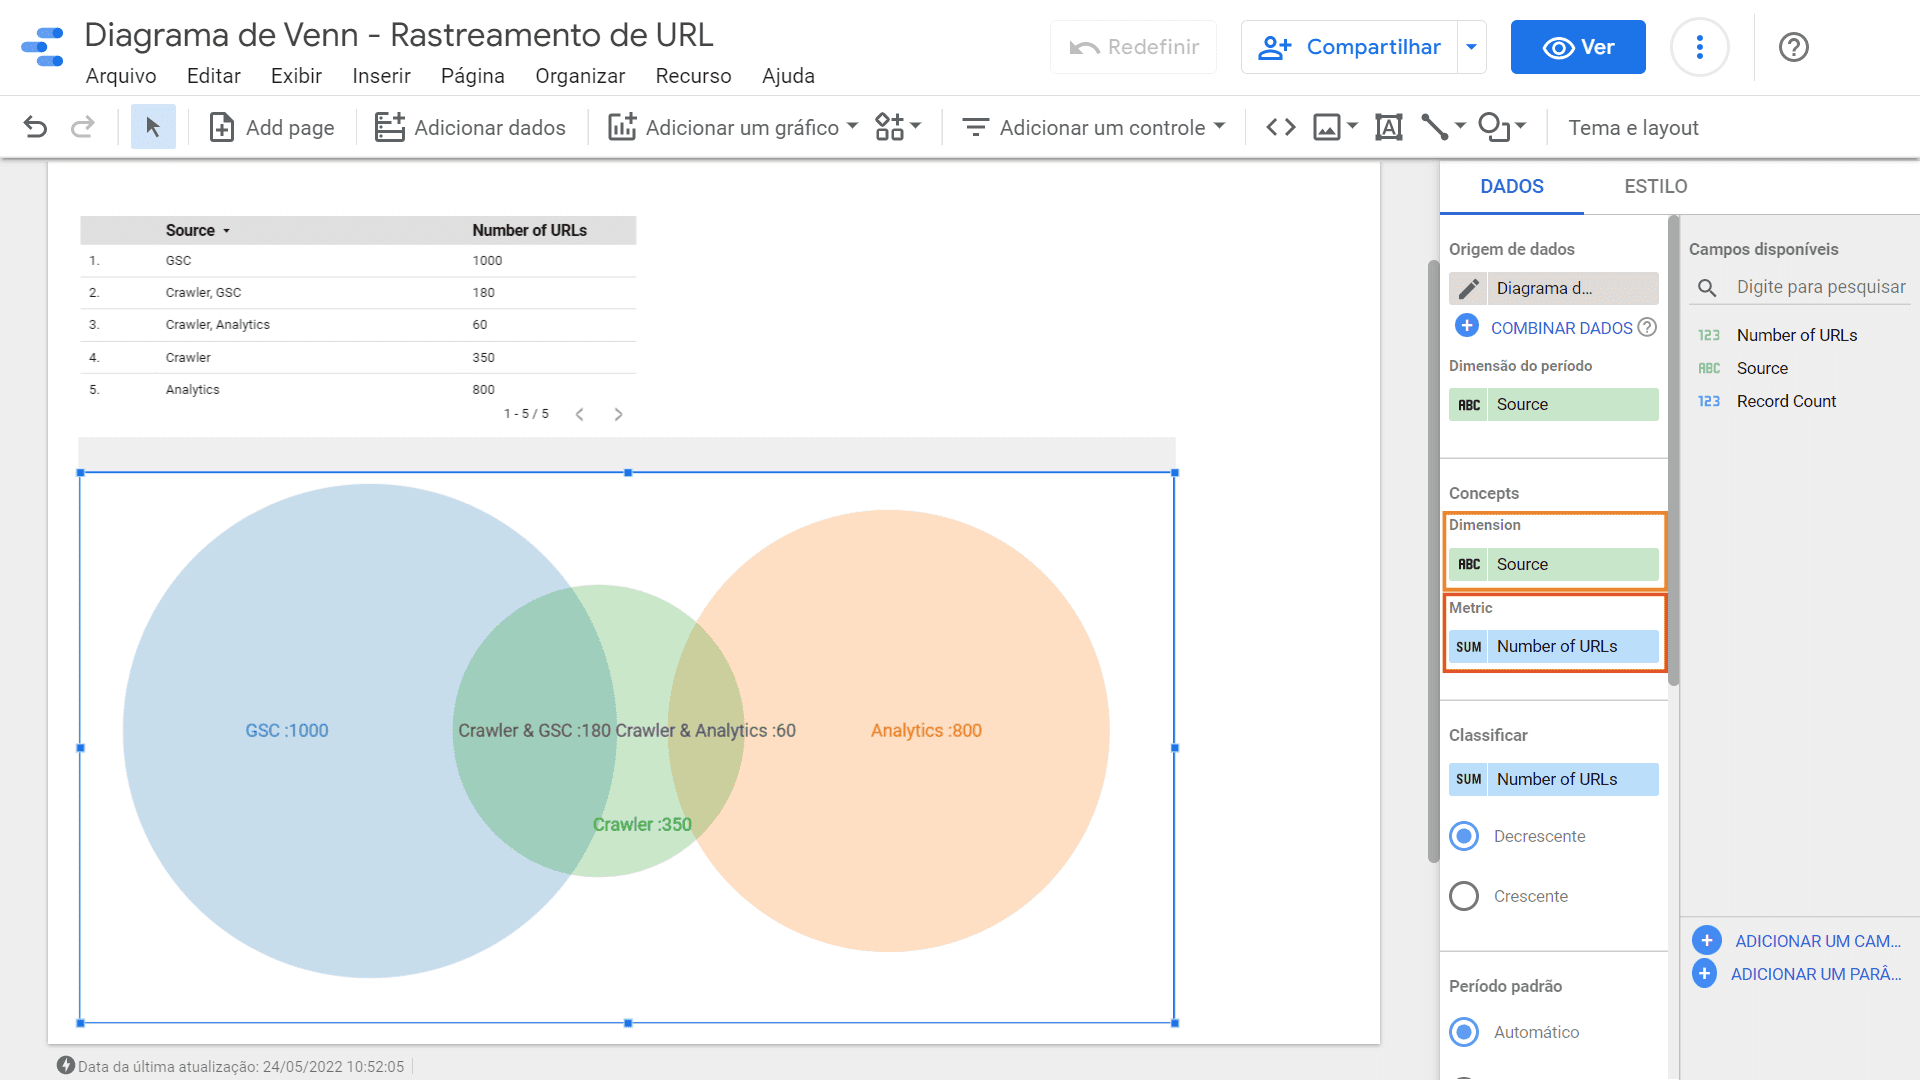Viewport: 1920px width, 1080px height.
Task: Click pencil icon to edit data source
Action: (x=1469, y=289)
